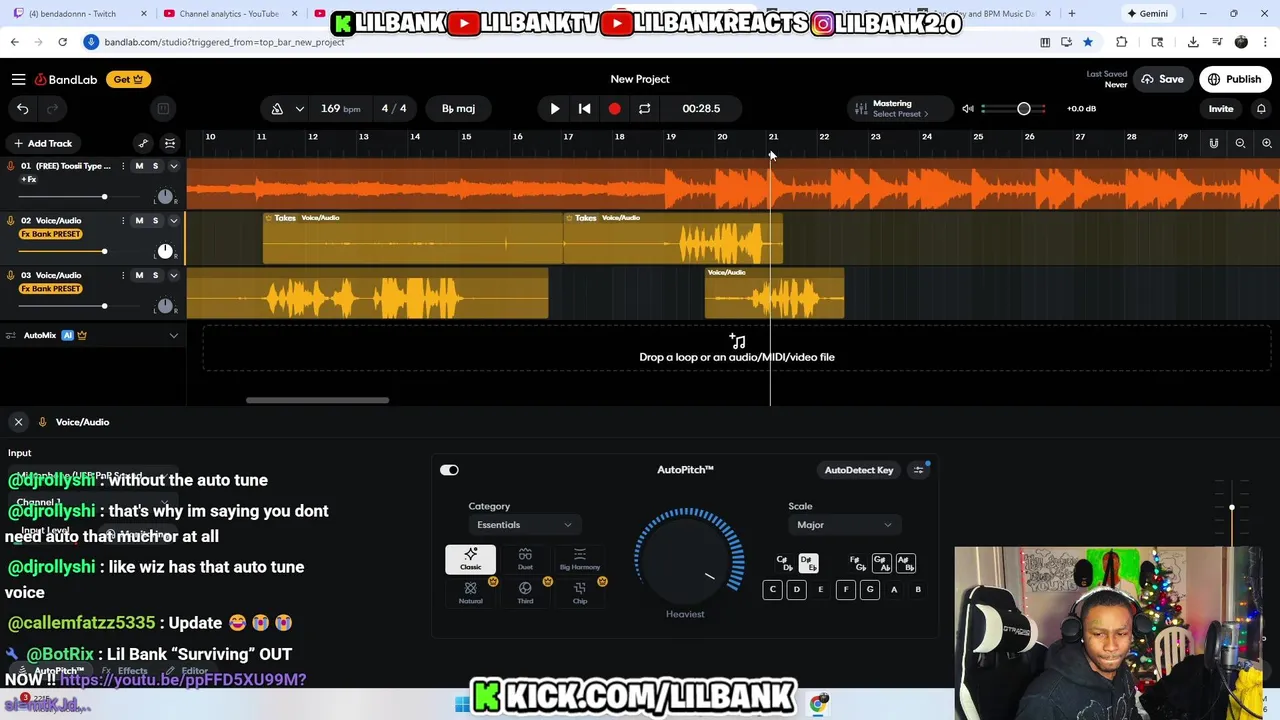Adjust track 02 volume slider
Viewport: 1280px width, 720px height.
104,251
